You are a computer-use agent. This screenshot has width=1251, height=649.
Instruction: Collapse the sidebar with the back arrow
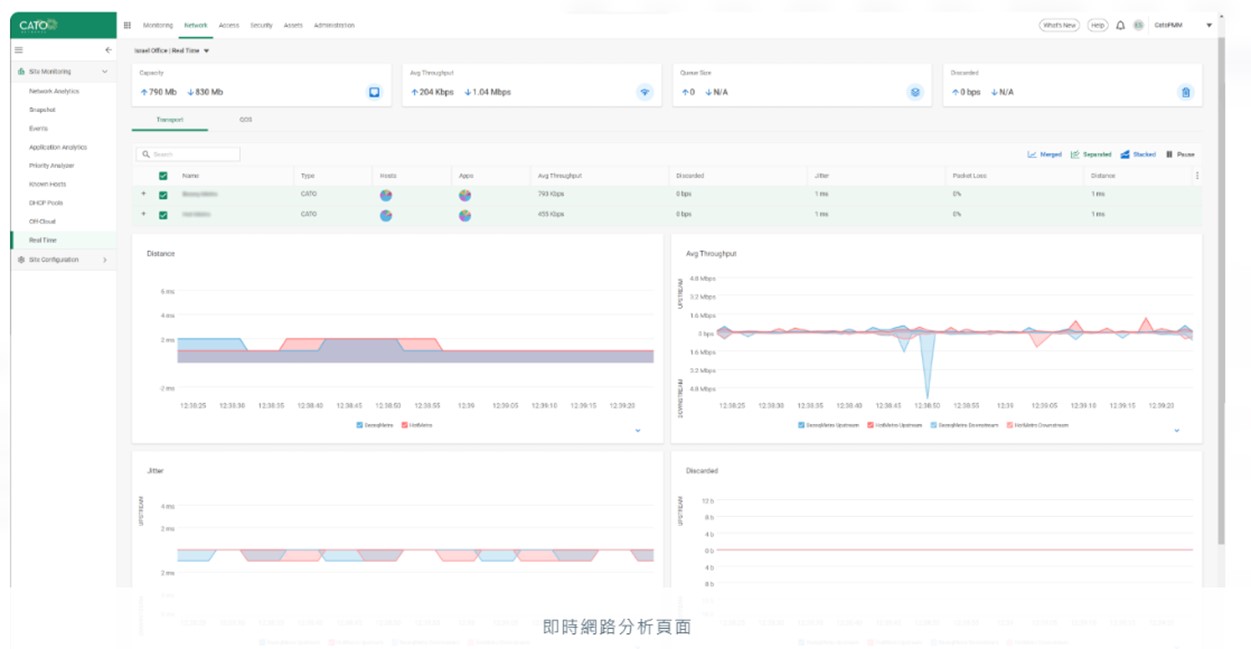coord(108,50)
